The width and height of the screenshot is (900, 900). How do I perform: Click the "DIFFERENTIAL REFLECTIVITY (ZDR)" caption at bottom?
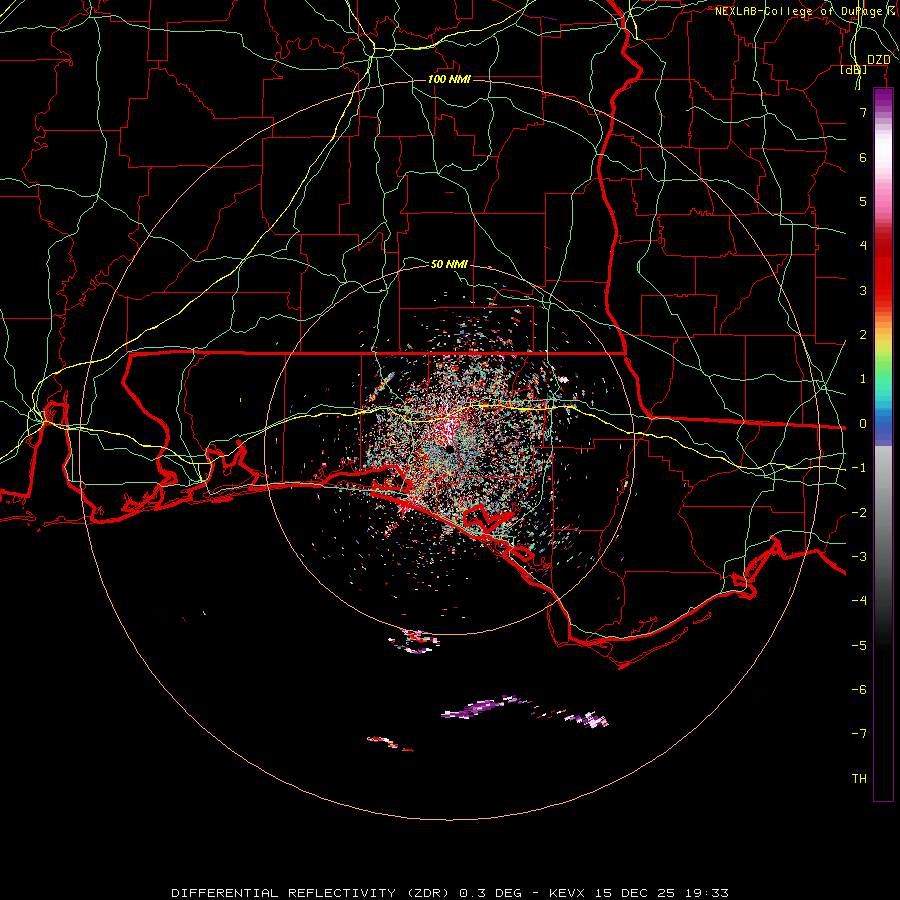(311, 893)
